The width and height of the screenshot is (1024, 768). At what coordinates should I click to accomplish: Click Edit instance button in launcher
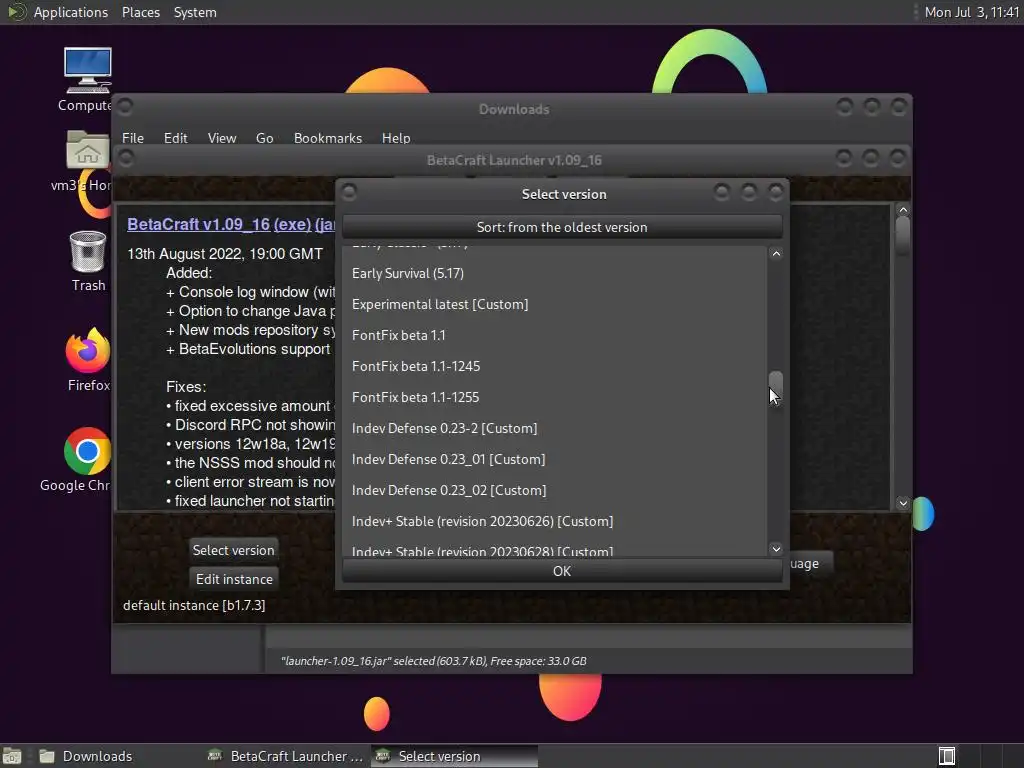[x=234, y=579]
